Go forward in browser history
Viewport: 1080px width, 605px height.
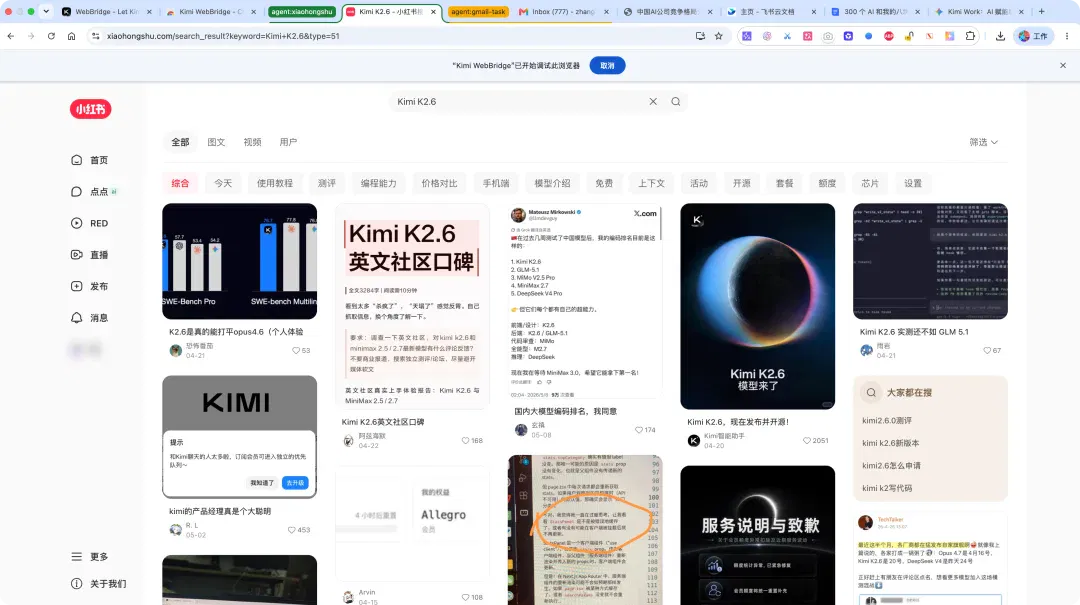tap(31, 36)
